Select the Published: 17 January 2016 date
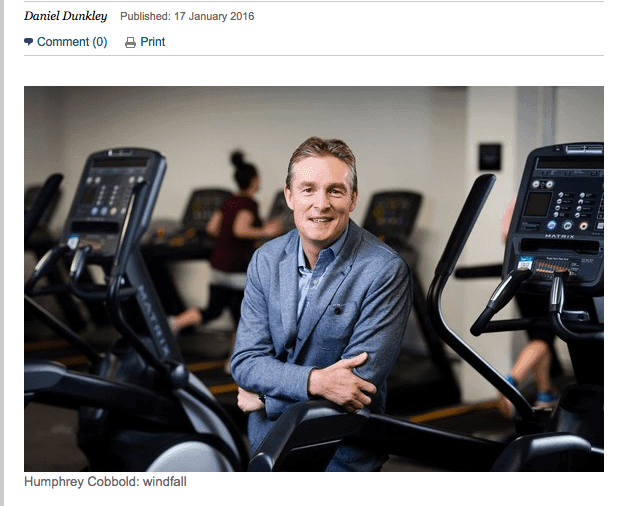 187,17
